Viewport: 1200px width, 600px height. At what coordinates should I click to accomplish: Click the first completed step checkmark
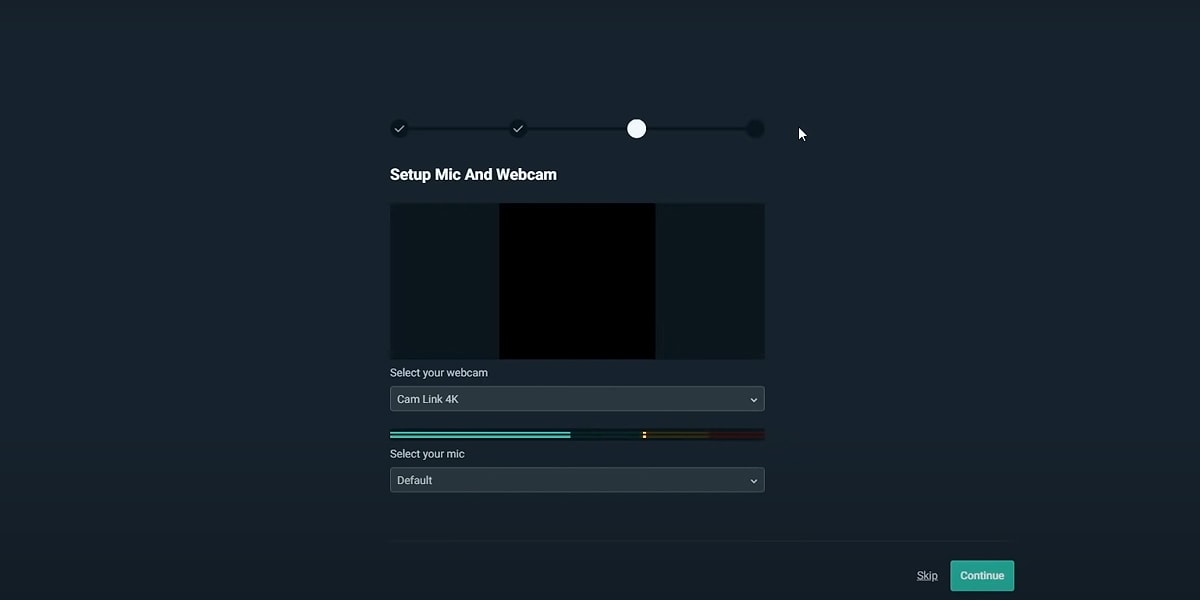pos(400,128)
